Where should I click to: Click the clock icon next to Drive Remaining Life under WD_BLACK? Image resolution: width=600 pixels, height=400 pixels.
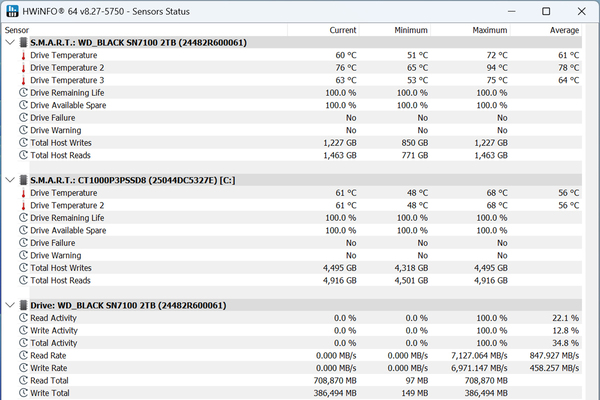pos(23,93)
